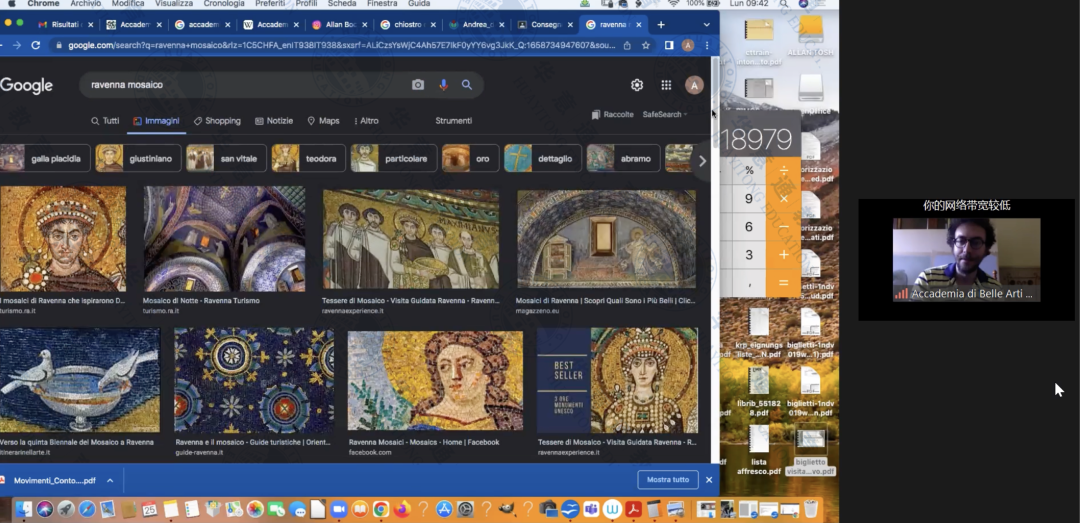Screen dimensions: 1080x523
Task: Open Raccolte collections link
Action: tap(612, 114)
